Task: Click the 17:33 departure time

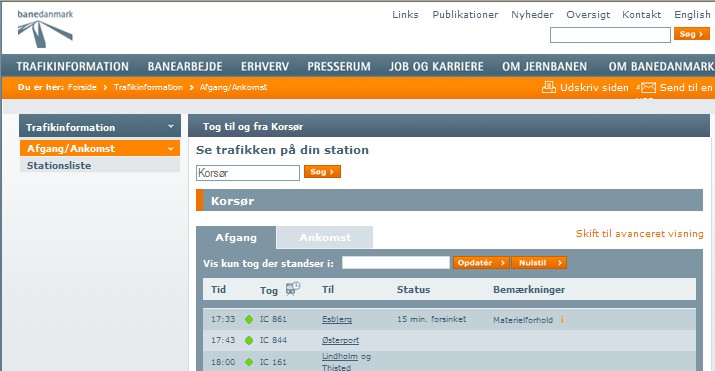Action: click(223, 319)
